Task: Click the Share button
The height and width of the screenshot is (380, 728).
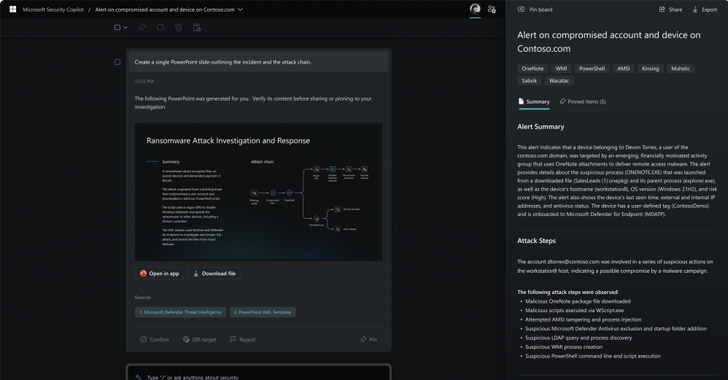Action: click(x=670, y=9)
